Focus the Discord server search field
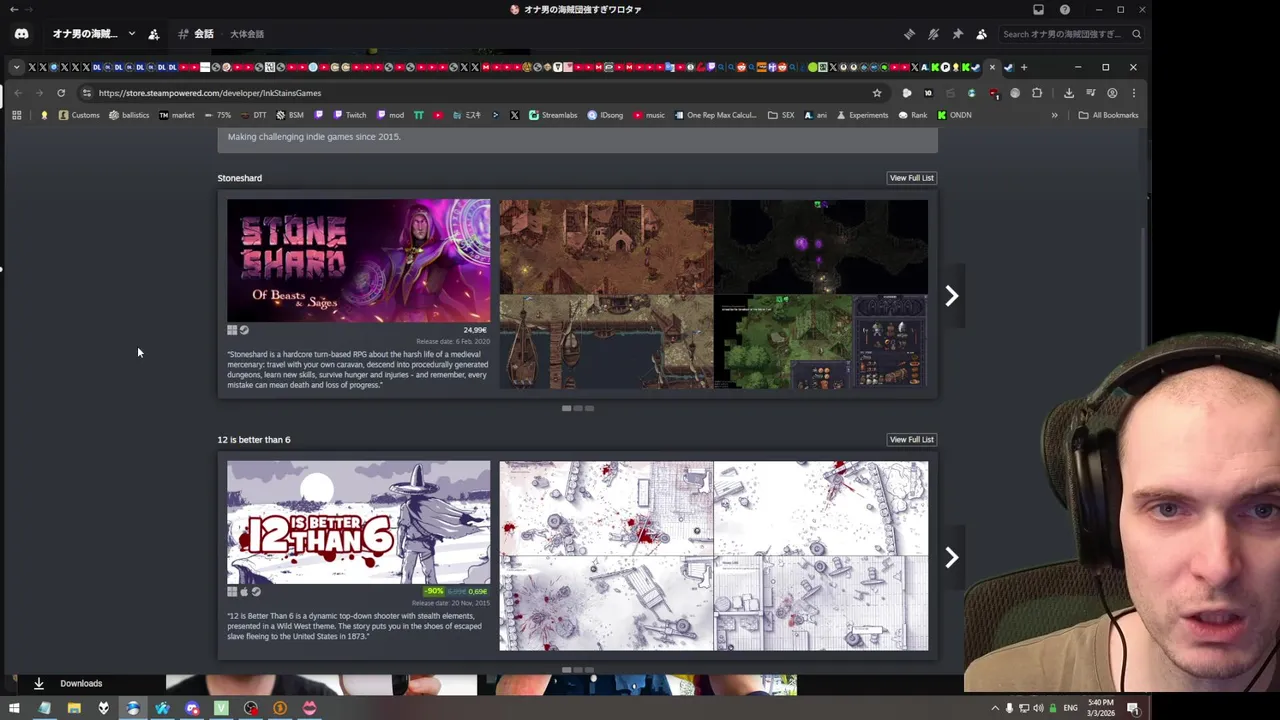The width and height of the screenshot is (1280, 720). (1072, 34)
